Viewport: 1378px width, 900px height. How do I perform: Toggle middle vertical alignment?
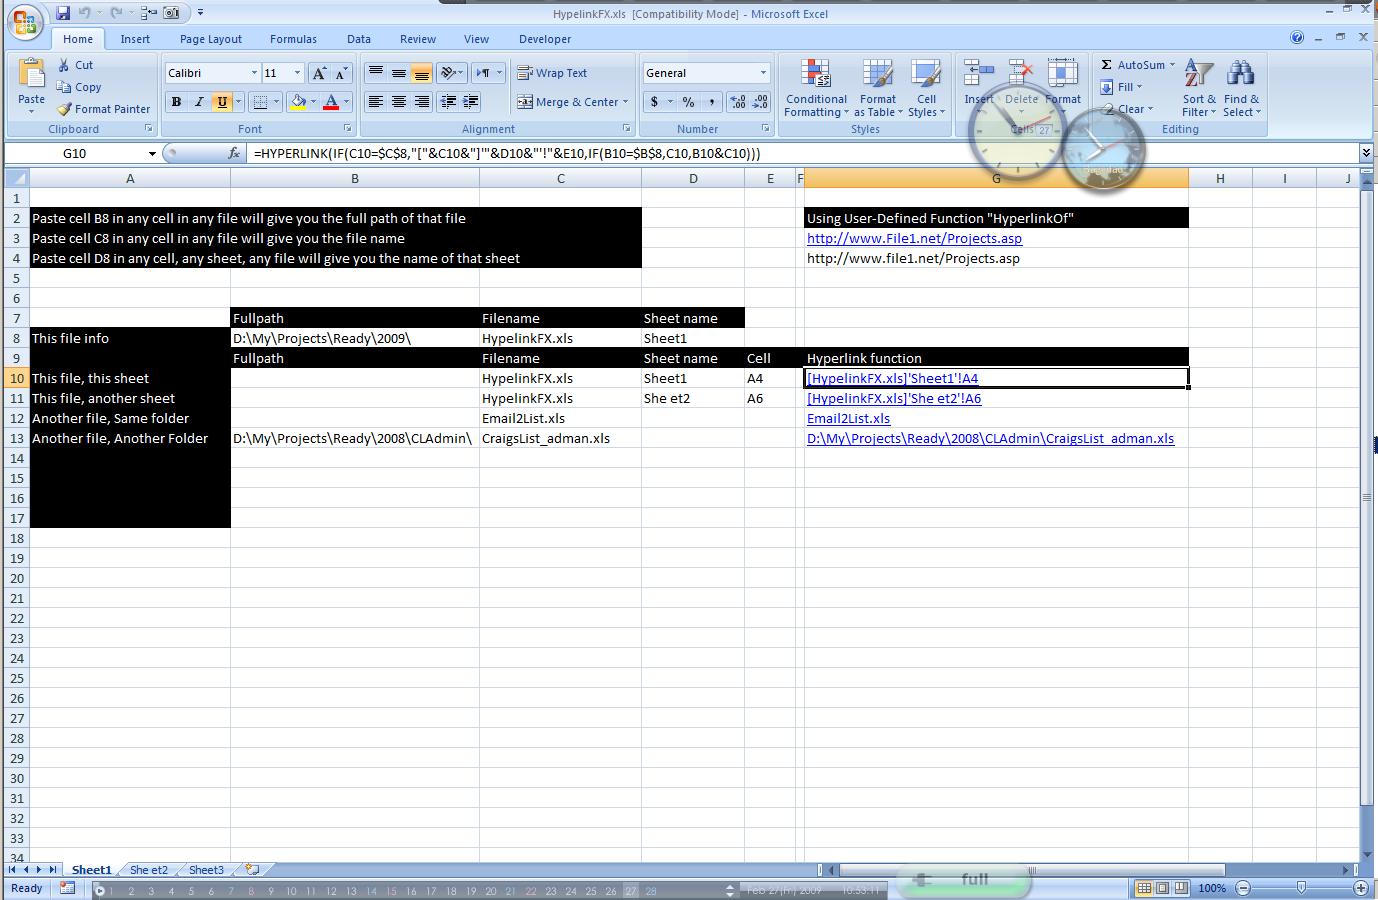(x=398, y=73)
